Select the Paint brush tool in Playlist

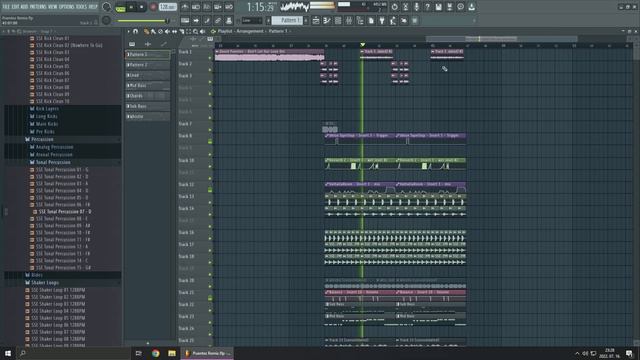click(x=153, y=31)
